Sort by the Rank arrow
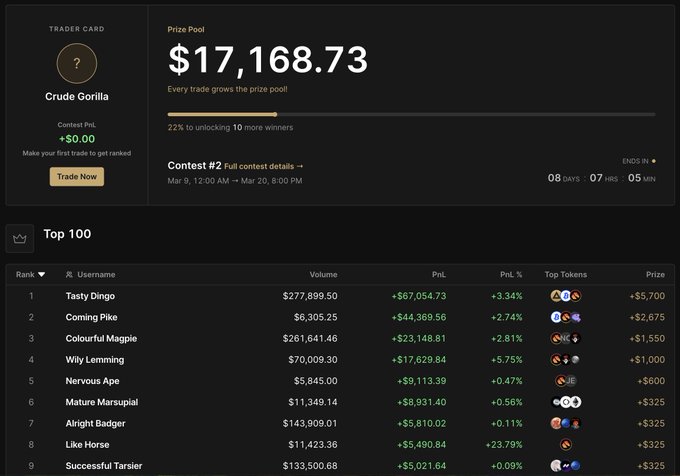This screenshot has width=680, height=476. click(42, 274)
